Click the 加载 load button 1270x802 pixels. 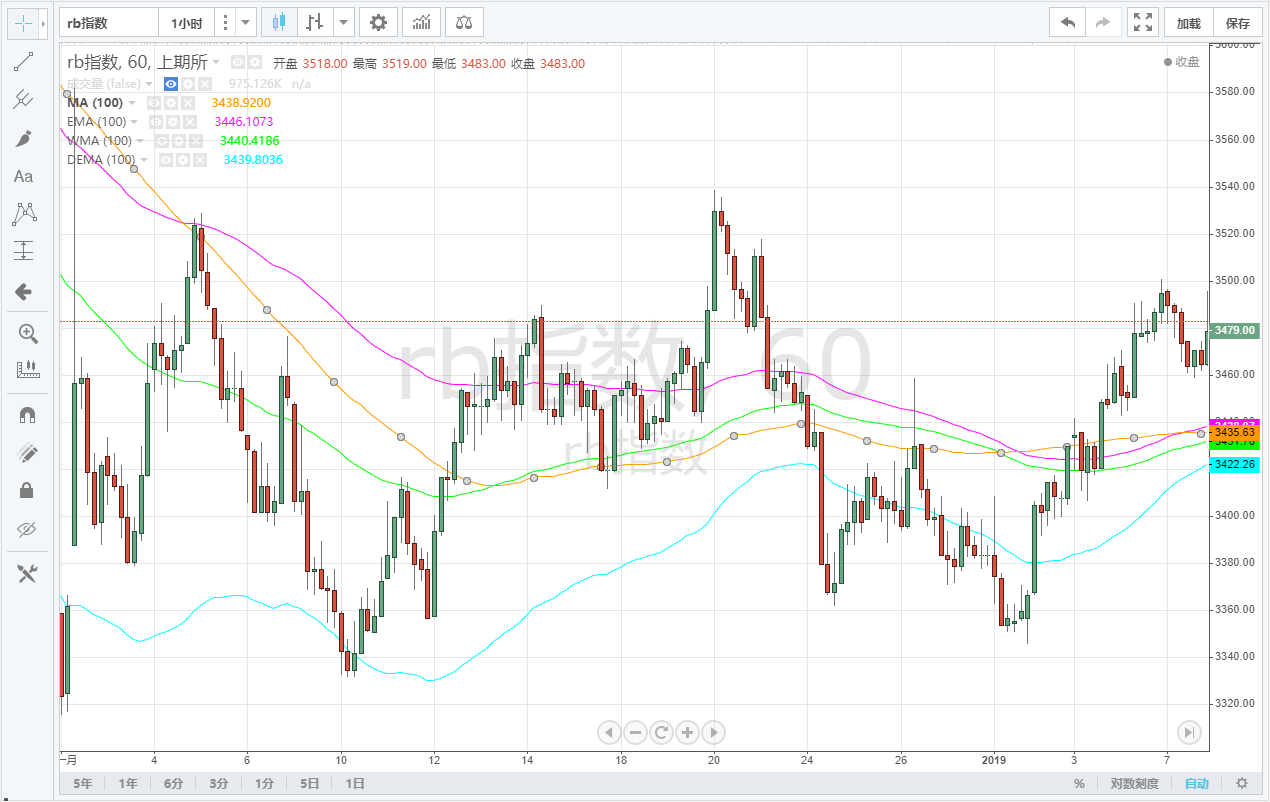click(1188, 22)
